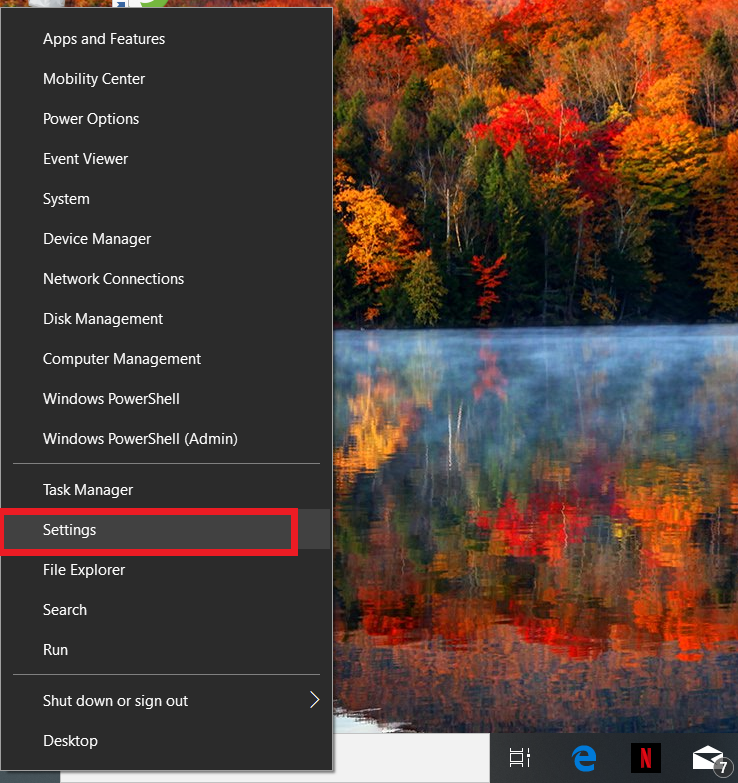Launch Event Viewer

(x=166, y=159)
